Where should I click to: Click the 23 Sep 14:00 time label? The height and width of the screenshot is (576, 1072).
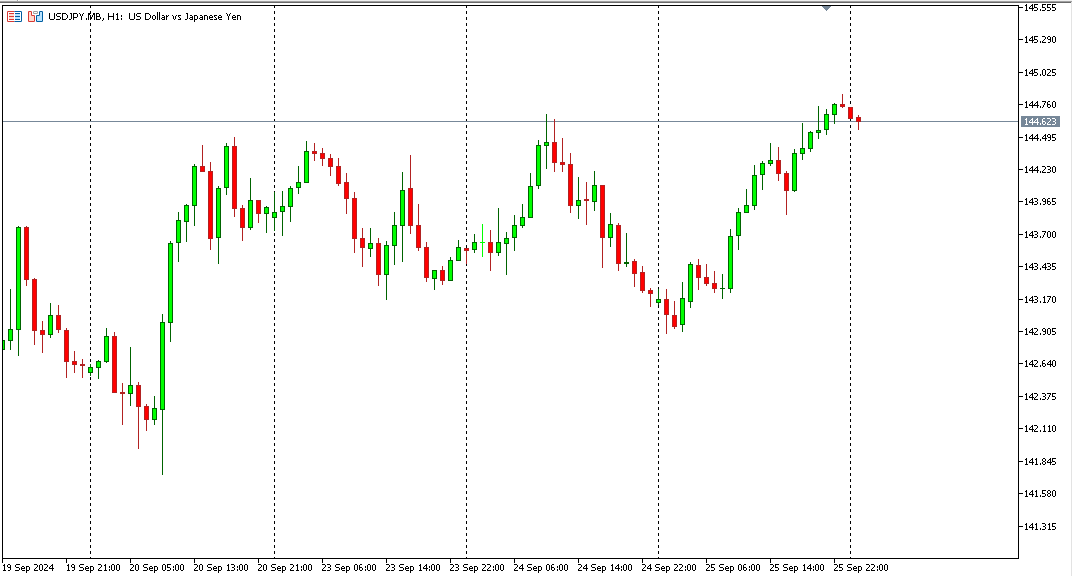[413, 567]
